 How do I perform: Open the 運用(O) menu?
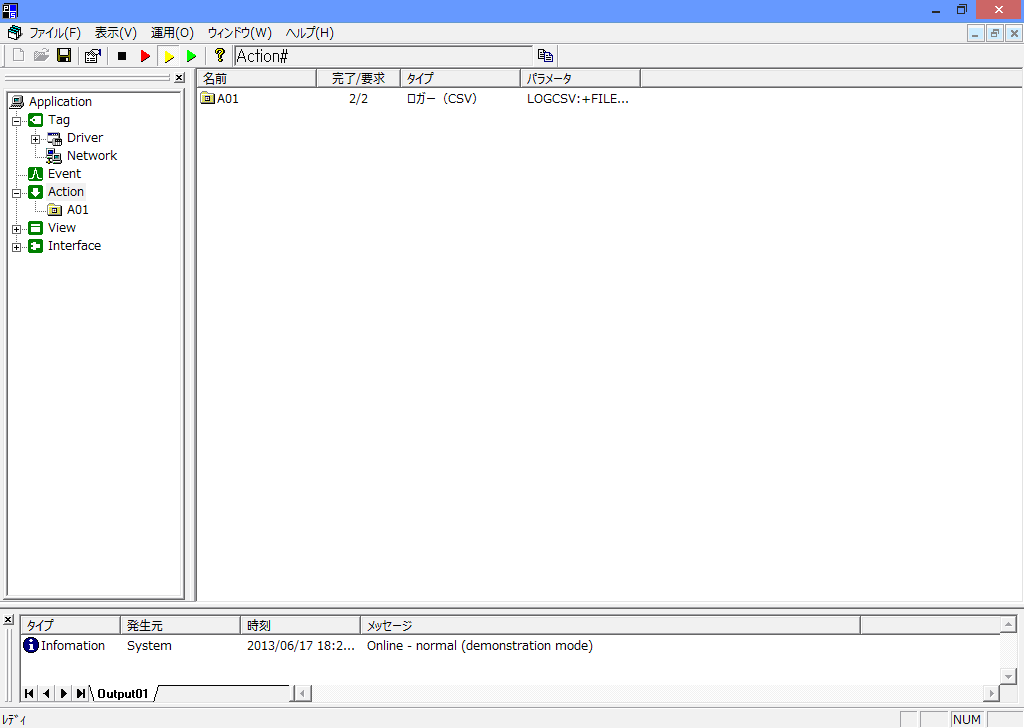[x=172, y=33]
